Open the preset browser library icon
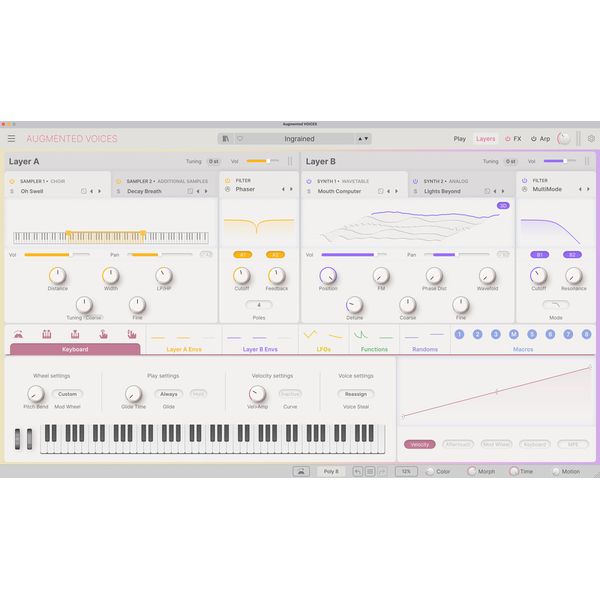 pyautogui.click(x=226, y=139)
